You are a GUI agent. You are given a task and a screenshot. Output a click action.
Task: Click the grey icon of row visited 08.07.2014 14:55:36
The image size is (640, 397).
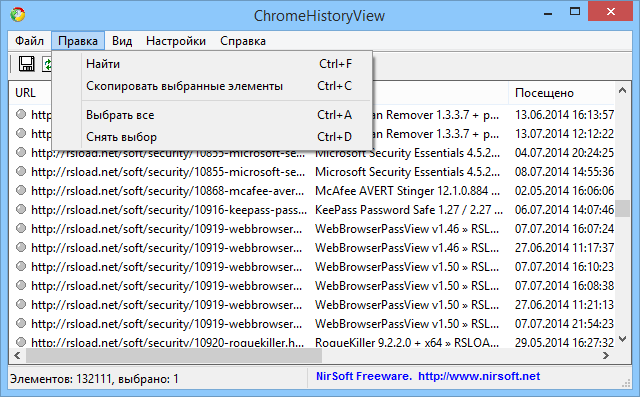click(x=21, y=171)
